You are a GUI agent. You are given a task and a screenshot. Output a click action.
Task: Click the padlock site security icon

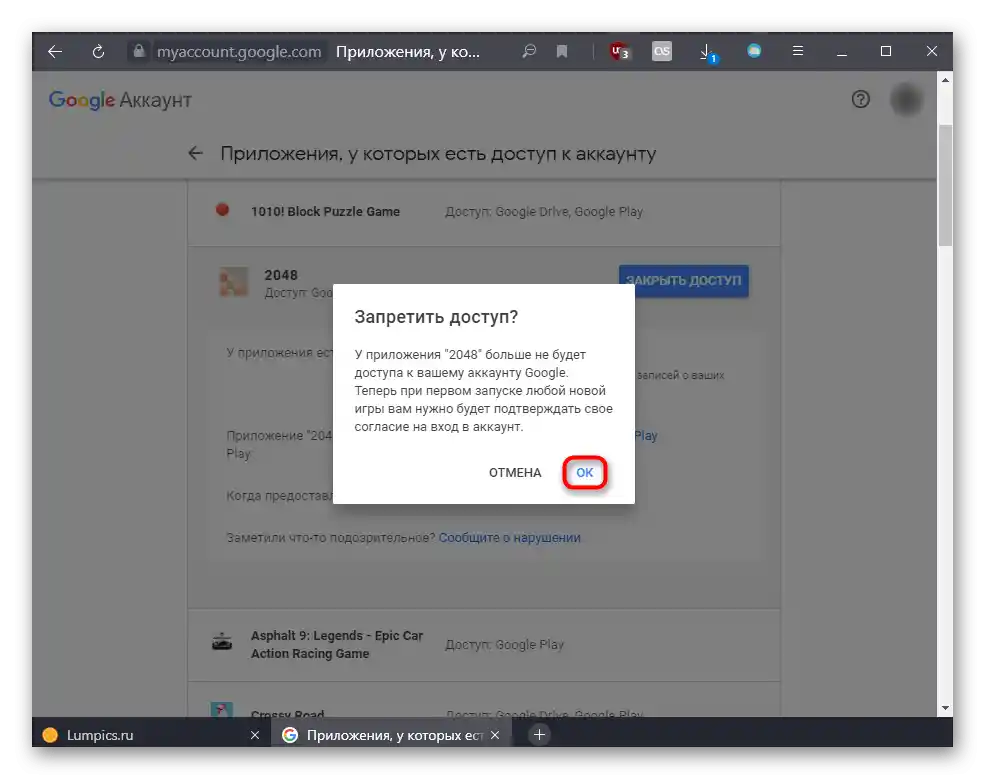[139, 51]
